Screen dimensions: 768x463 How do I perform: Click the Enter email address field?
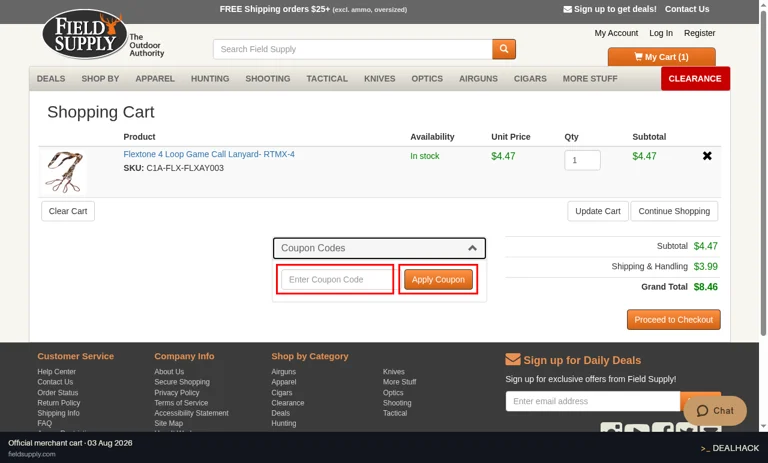593,401
